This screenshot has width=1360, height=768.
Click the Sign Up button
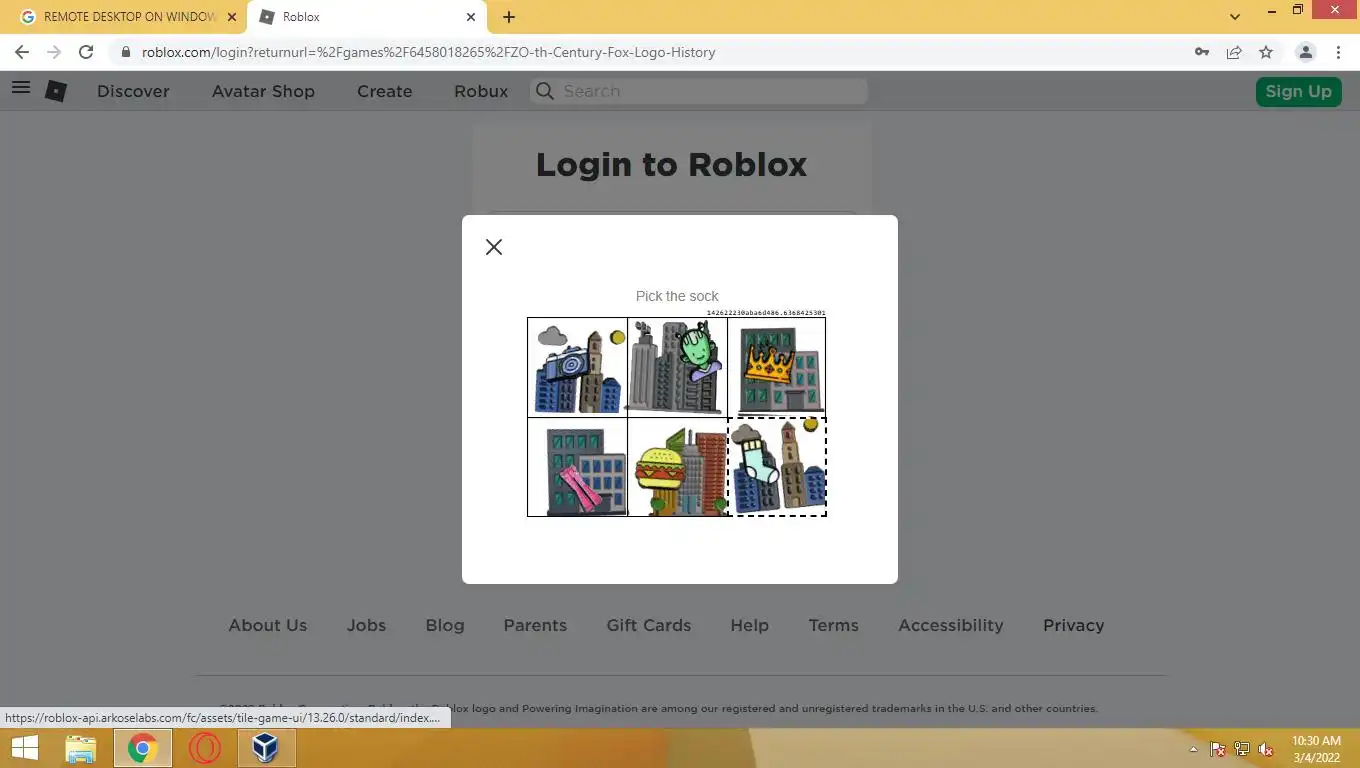[1298, 91]
